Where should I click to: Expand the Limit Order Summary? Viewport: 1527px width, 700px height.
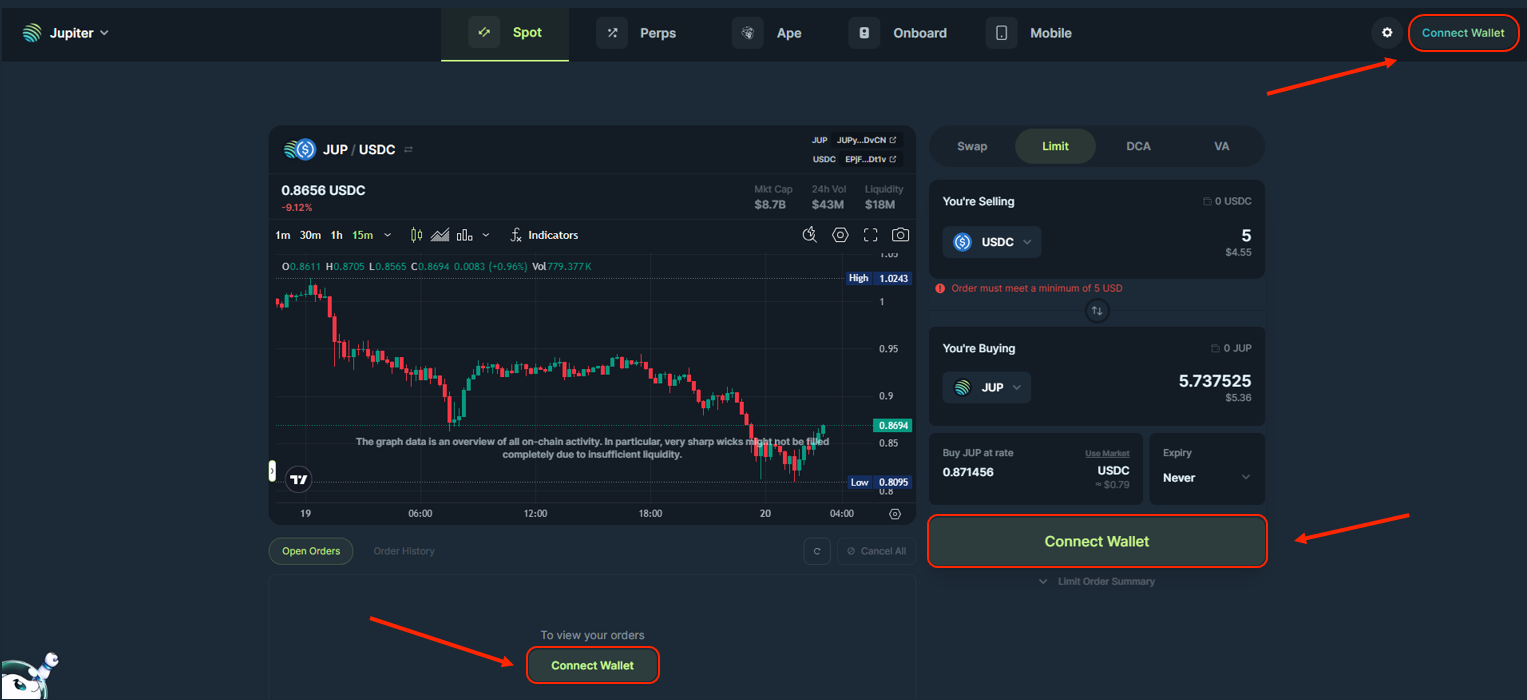[1097, 581]
